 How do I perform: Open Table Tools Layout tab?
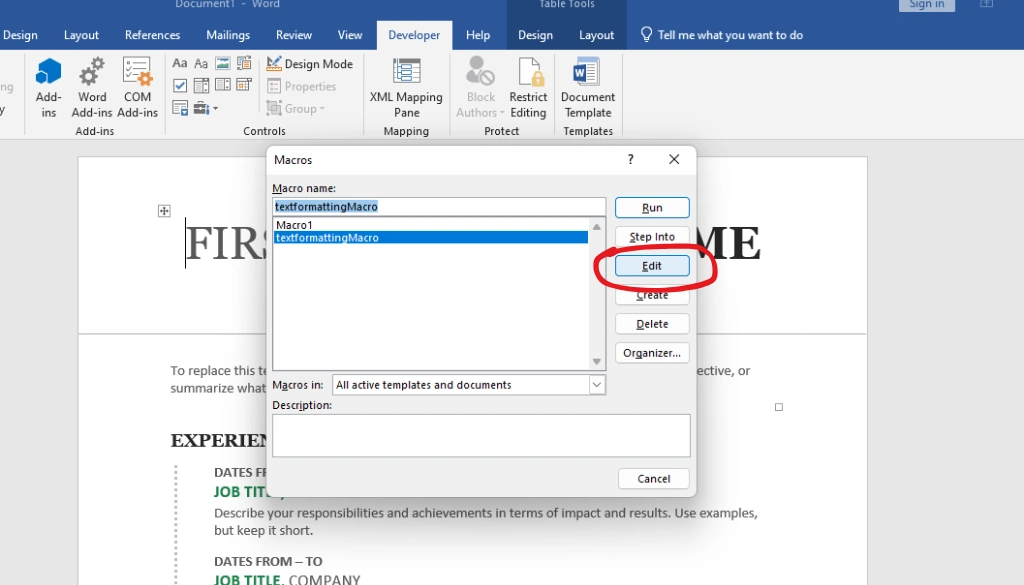596,35
